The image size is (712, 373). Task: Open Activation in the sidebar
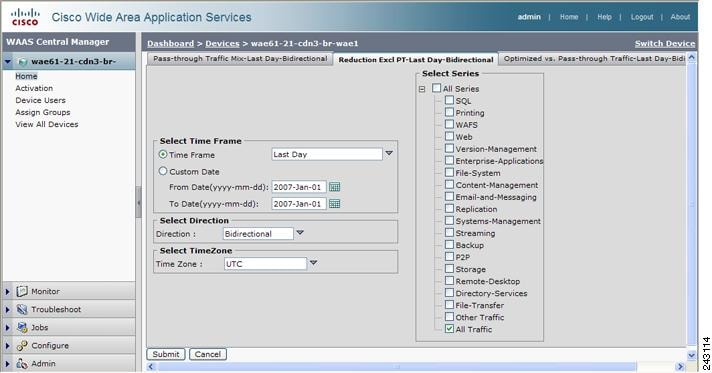34,88
